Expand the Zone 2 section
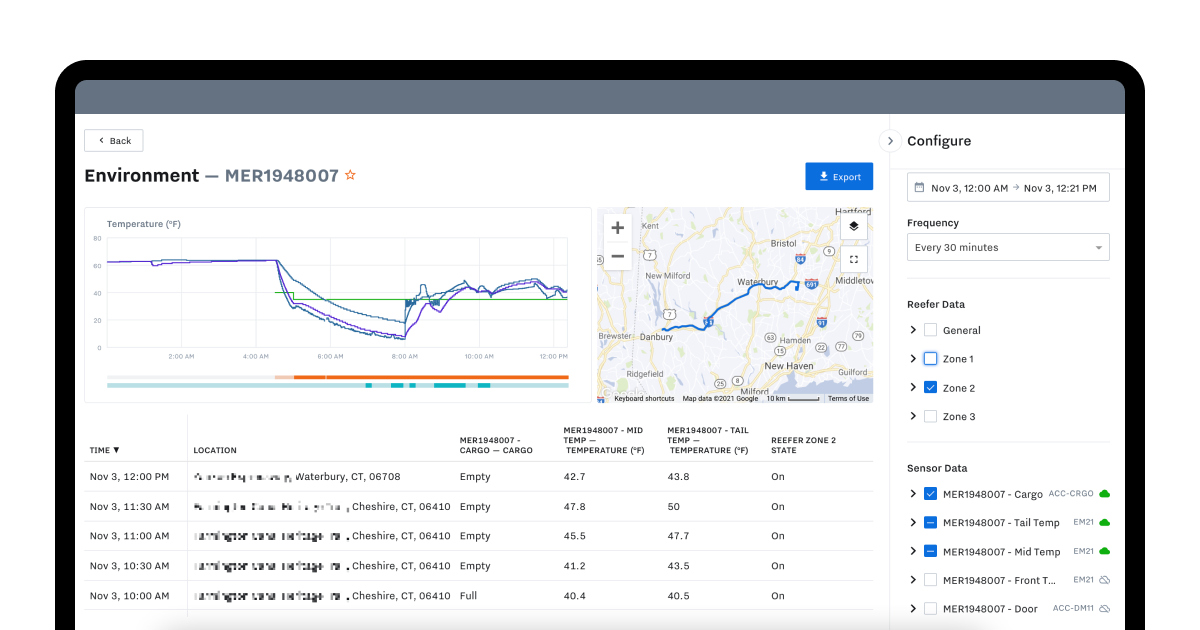Image resolution: width=1200 pixels, height=630 pixels. click(x=913, y=387)
